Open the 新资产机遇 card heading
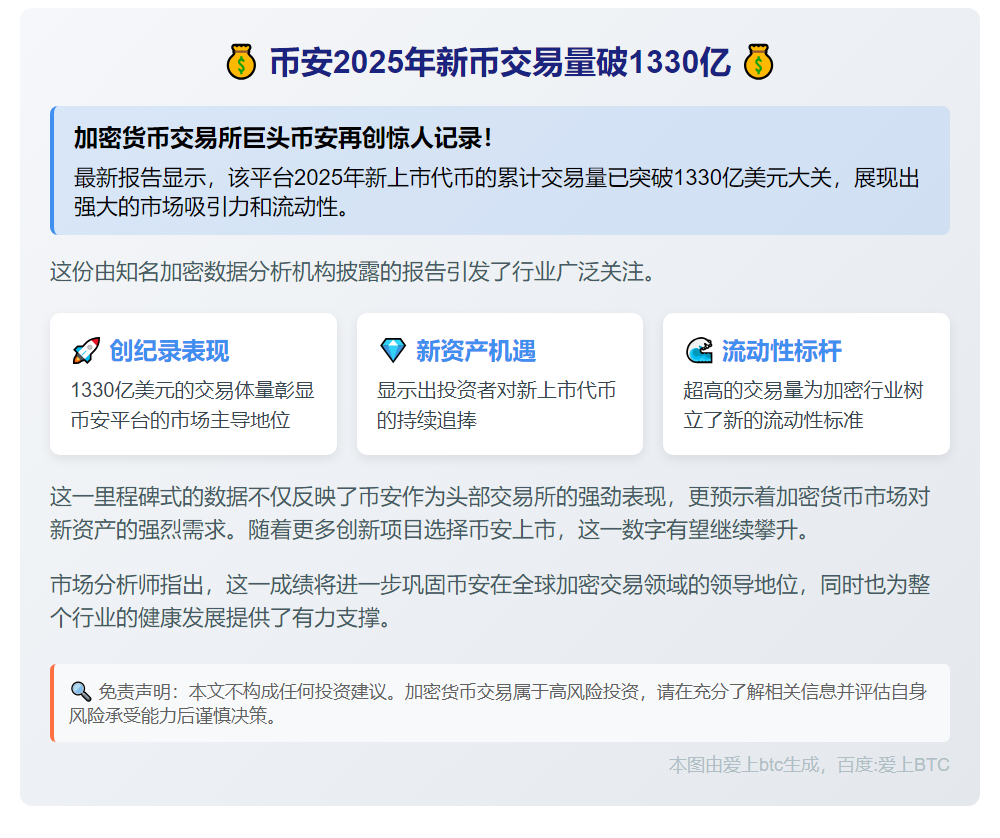1000x838 pixels. pos(476,351)
